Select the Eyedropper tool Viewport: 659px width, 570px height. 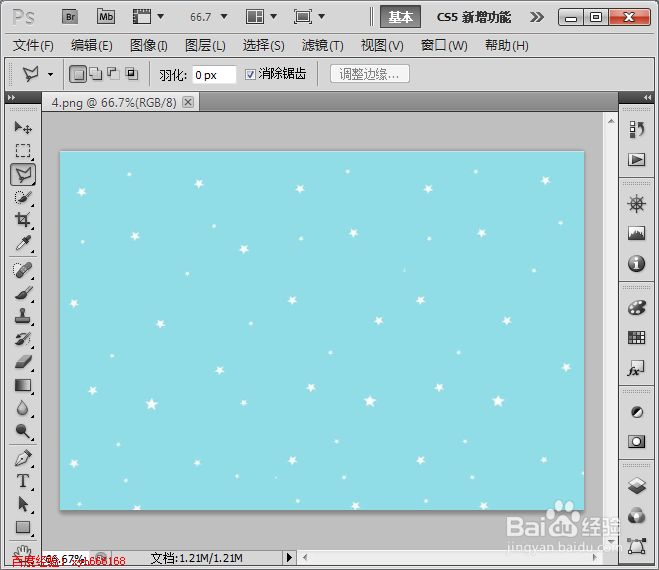(x=23, y=243)
